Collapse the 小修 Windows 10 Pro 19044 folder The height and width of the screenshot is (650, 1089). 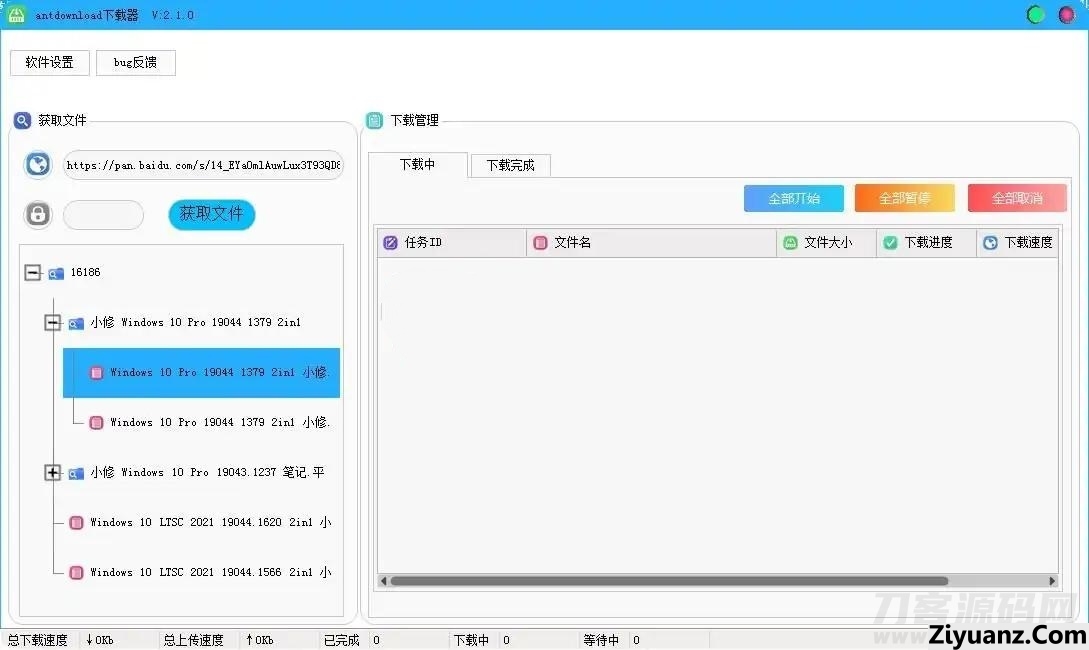[x=53, y=322]
